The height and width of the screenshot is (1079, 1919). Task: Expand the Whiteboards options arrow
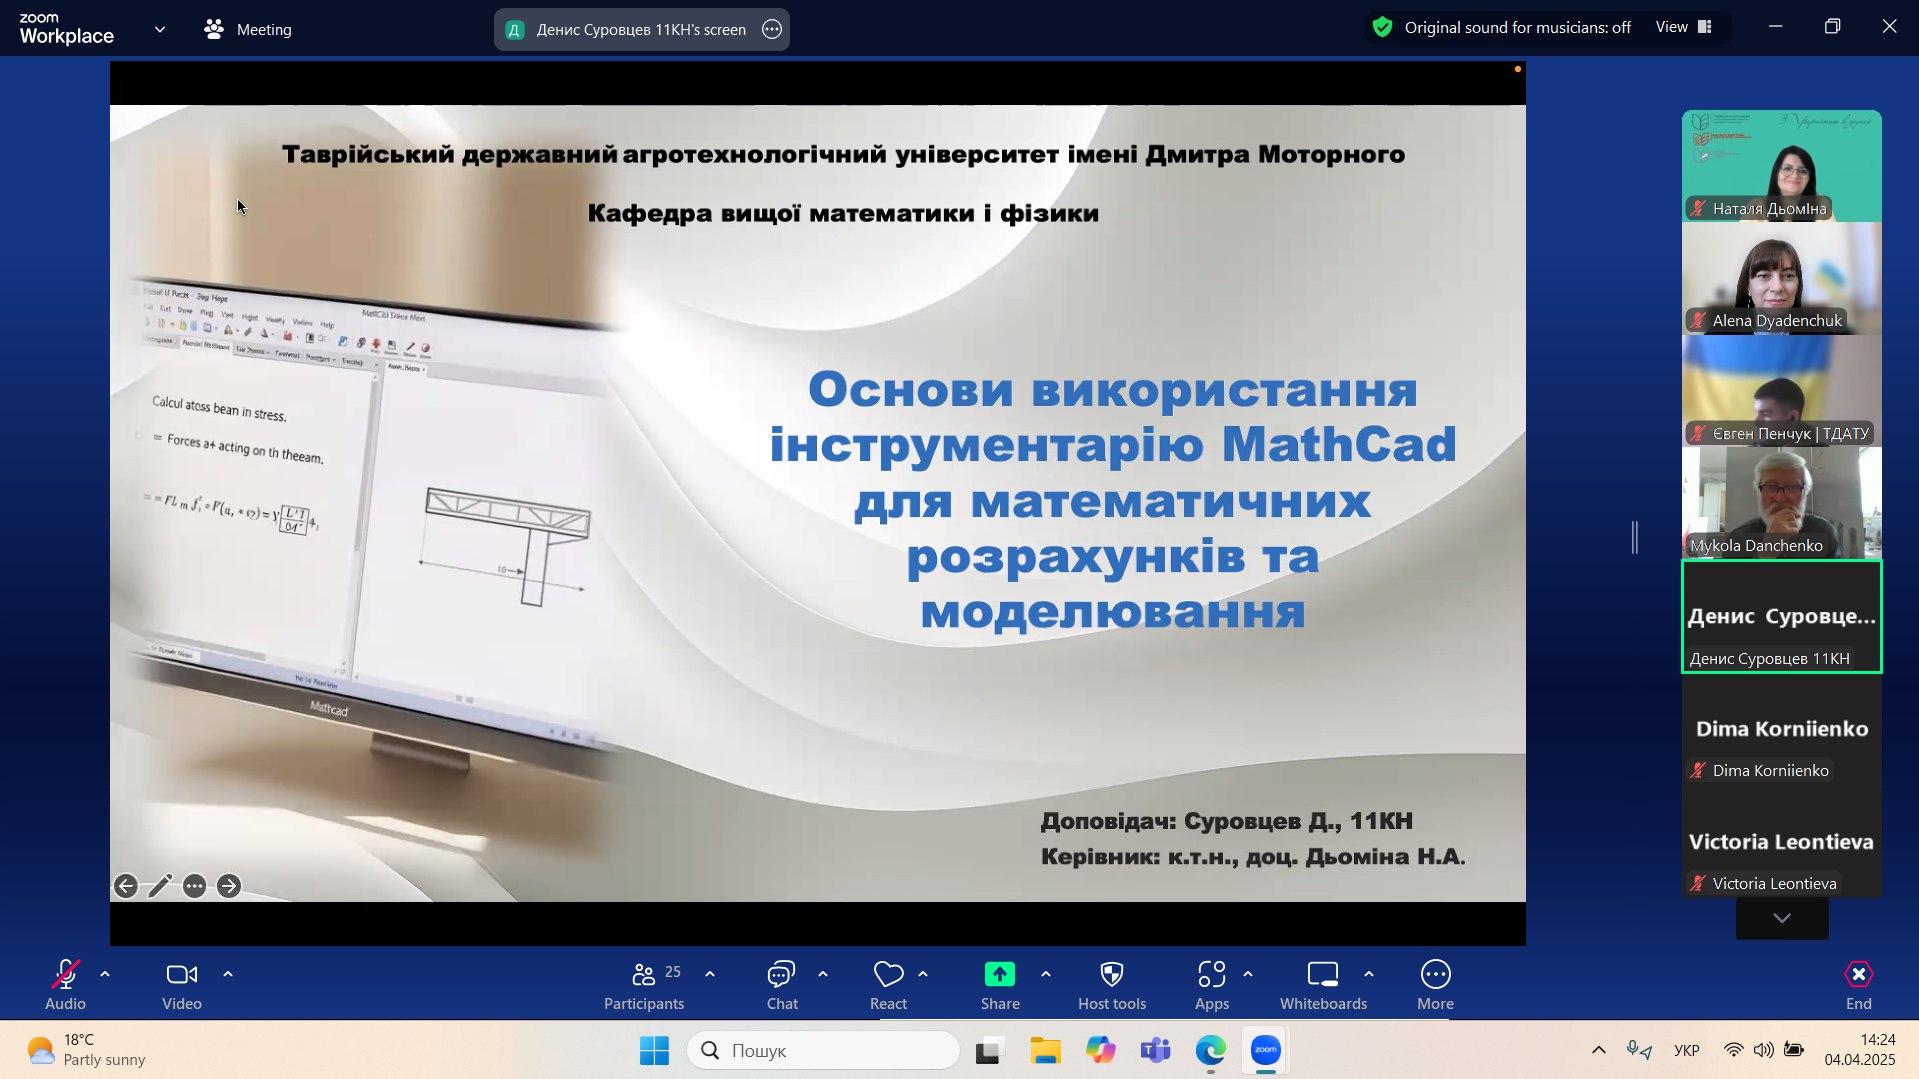1369,974
